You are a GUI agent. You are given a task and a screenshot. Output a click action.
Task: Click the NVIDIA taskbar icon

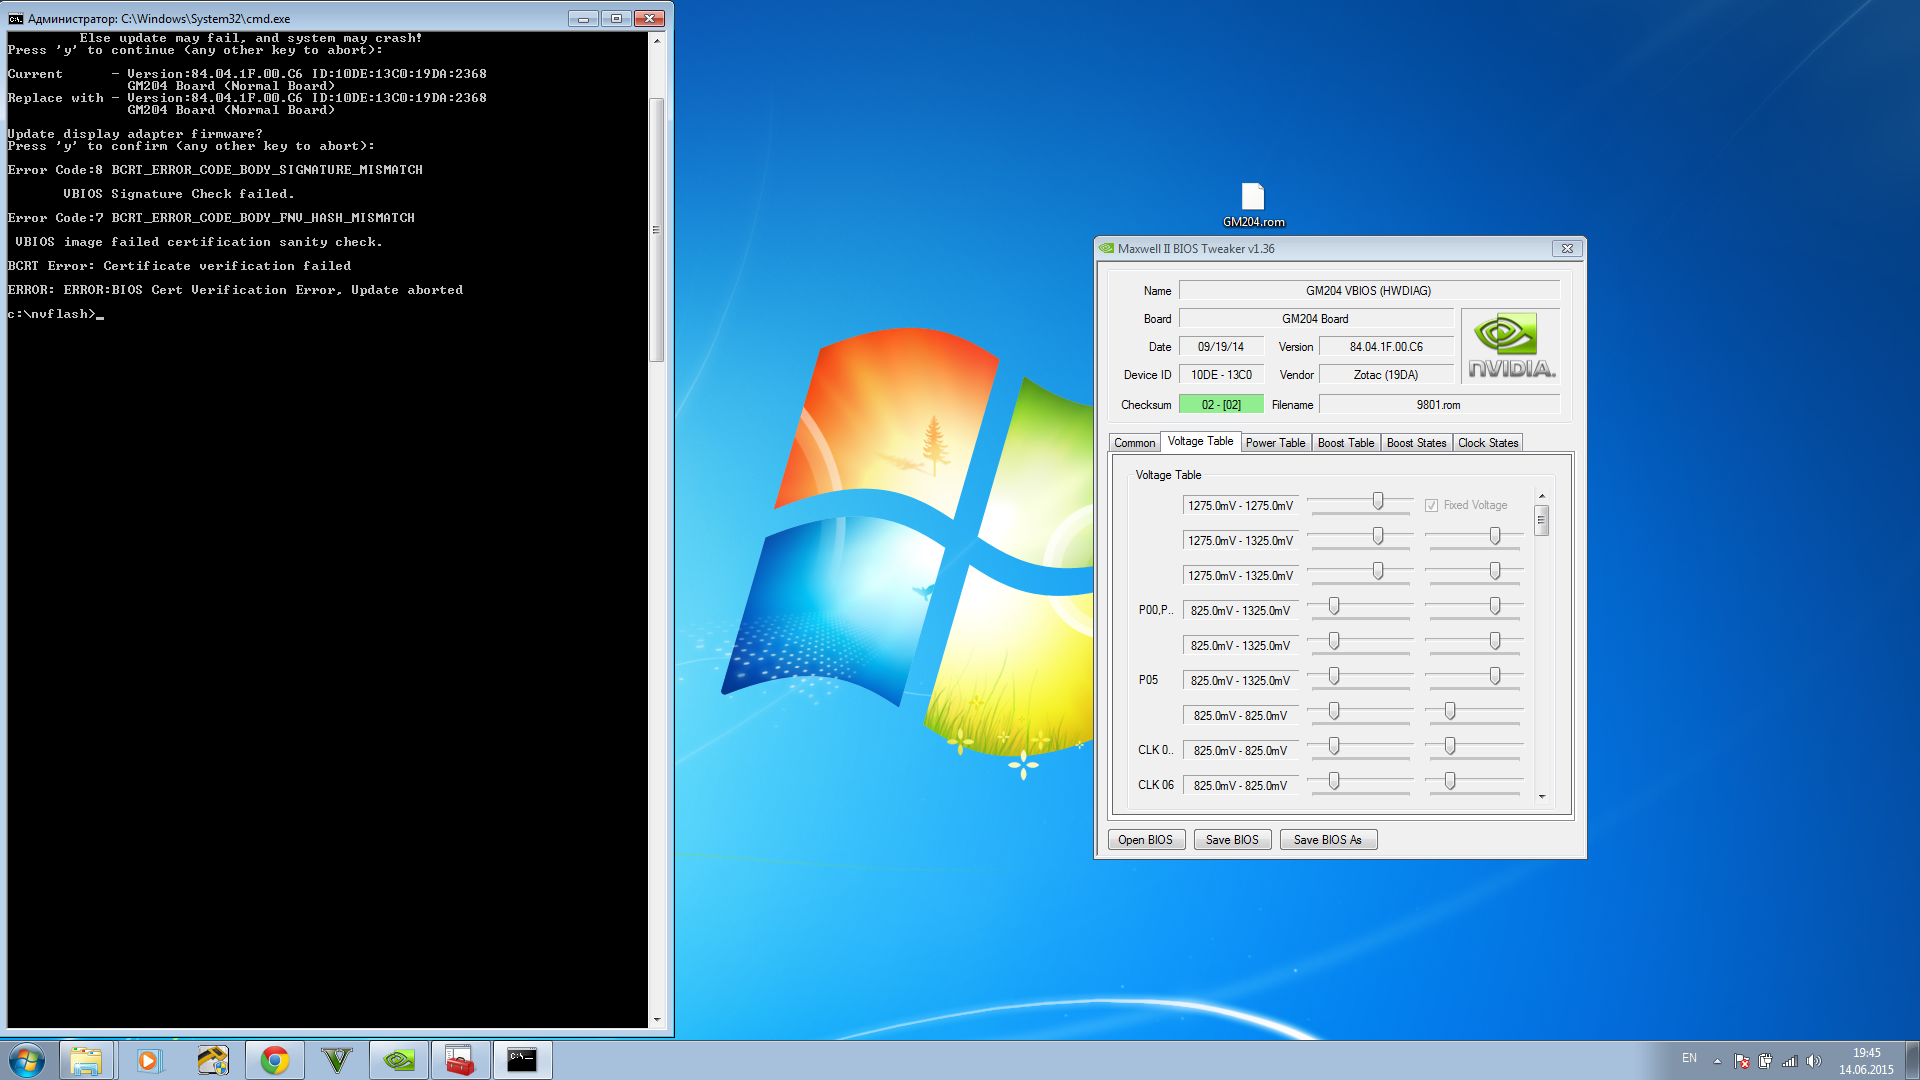coord(399,1060)
